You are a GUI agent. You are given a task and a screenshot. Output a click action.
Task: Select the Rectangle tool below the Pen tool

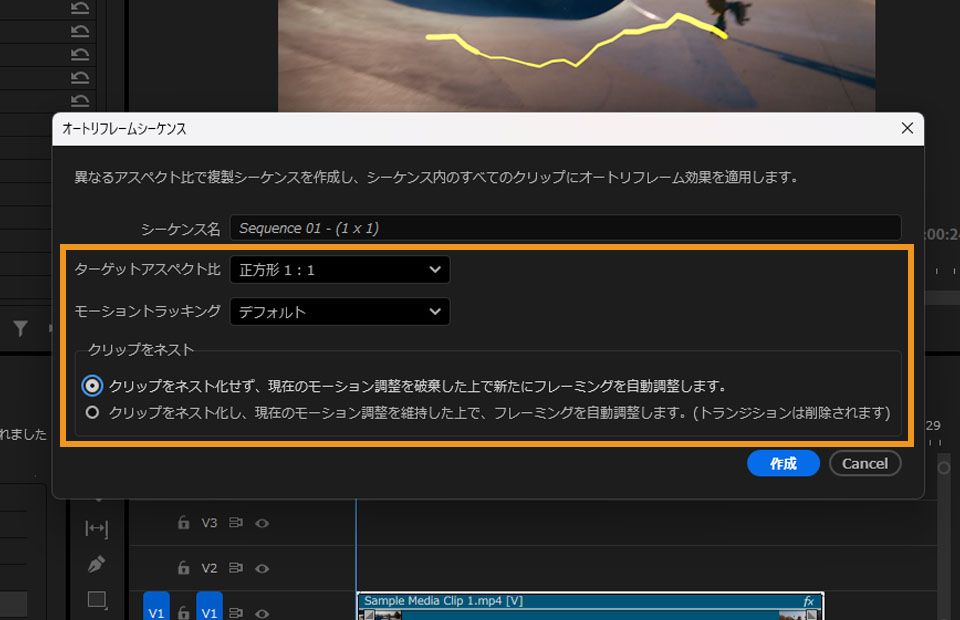[97, 600]
